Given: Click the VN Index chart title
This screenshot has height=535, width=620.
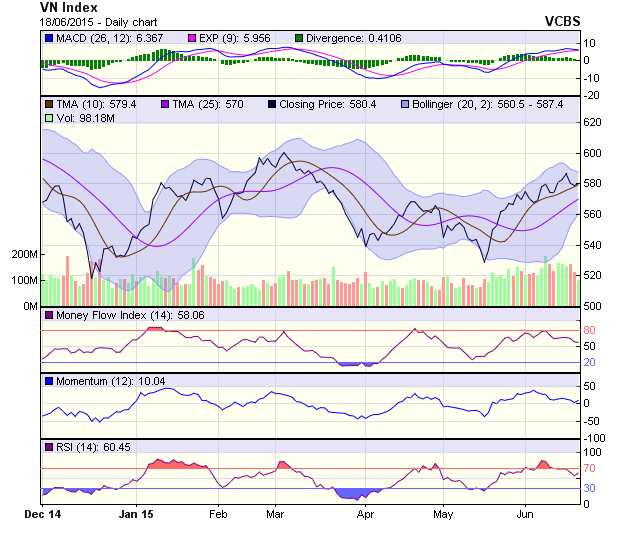Looking at the screenshot, I should tap(69, 8).
